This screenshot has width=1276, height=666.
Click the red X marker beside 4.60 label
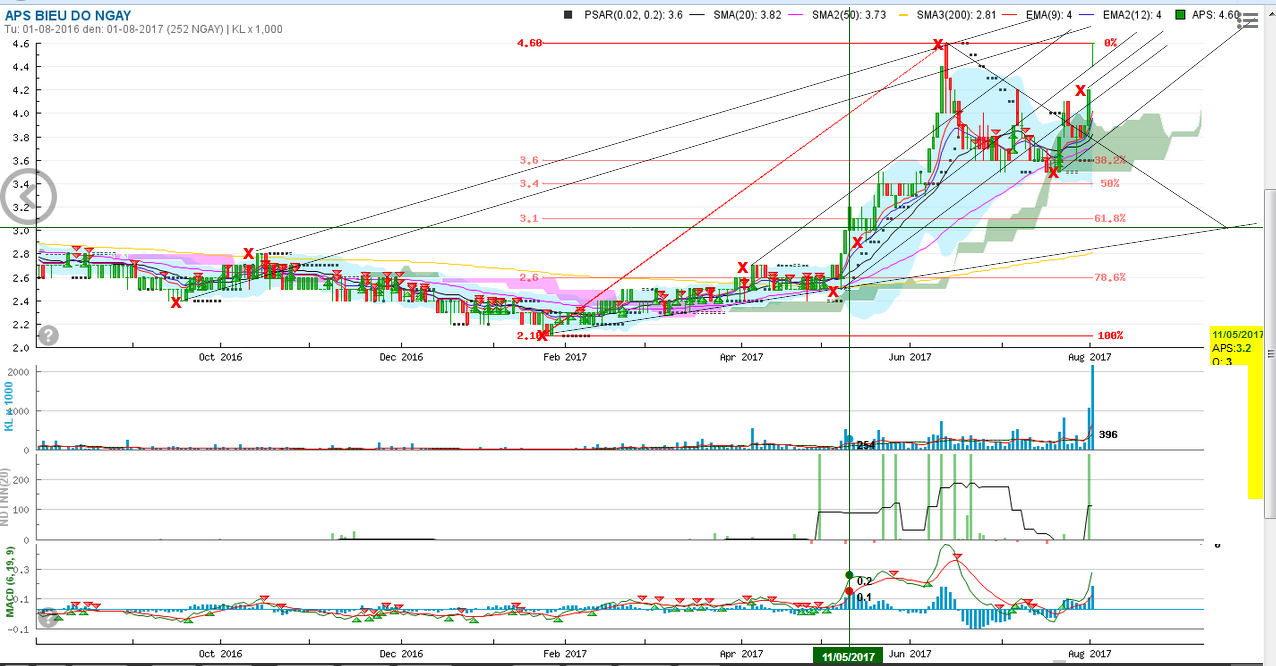(938, 45)
